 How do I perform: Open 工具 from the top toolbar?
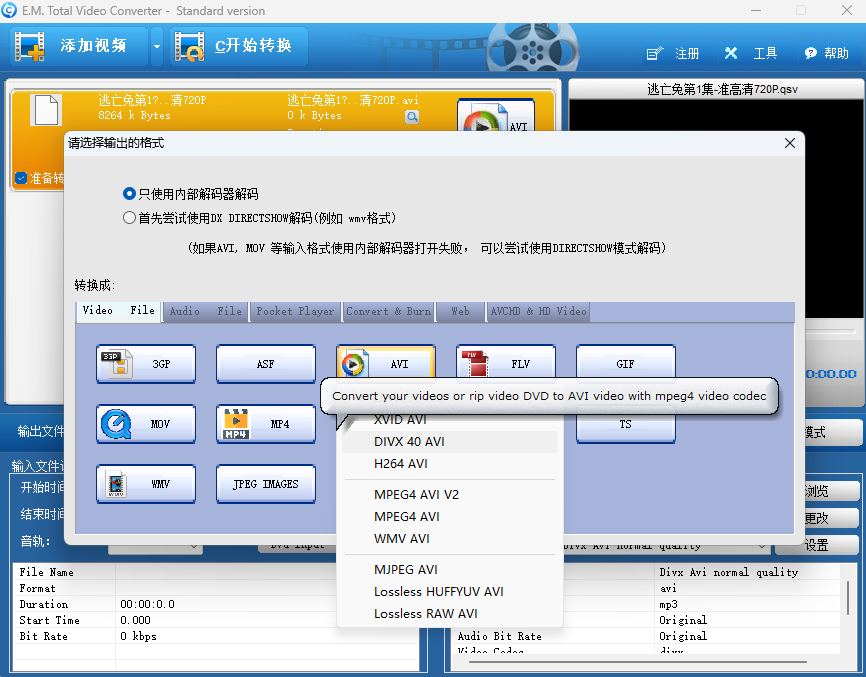pos(765,53)
